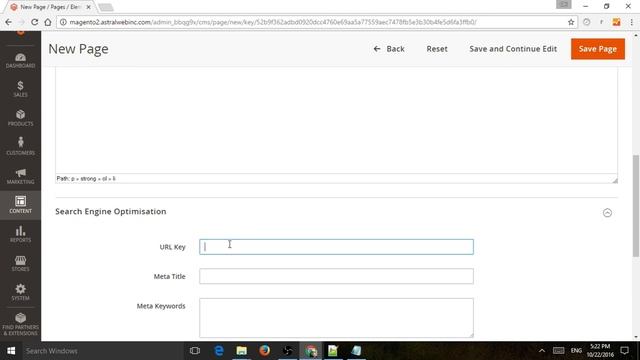Open the Marketing menu in sidebar

[x=20, y=176]
